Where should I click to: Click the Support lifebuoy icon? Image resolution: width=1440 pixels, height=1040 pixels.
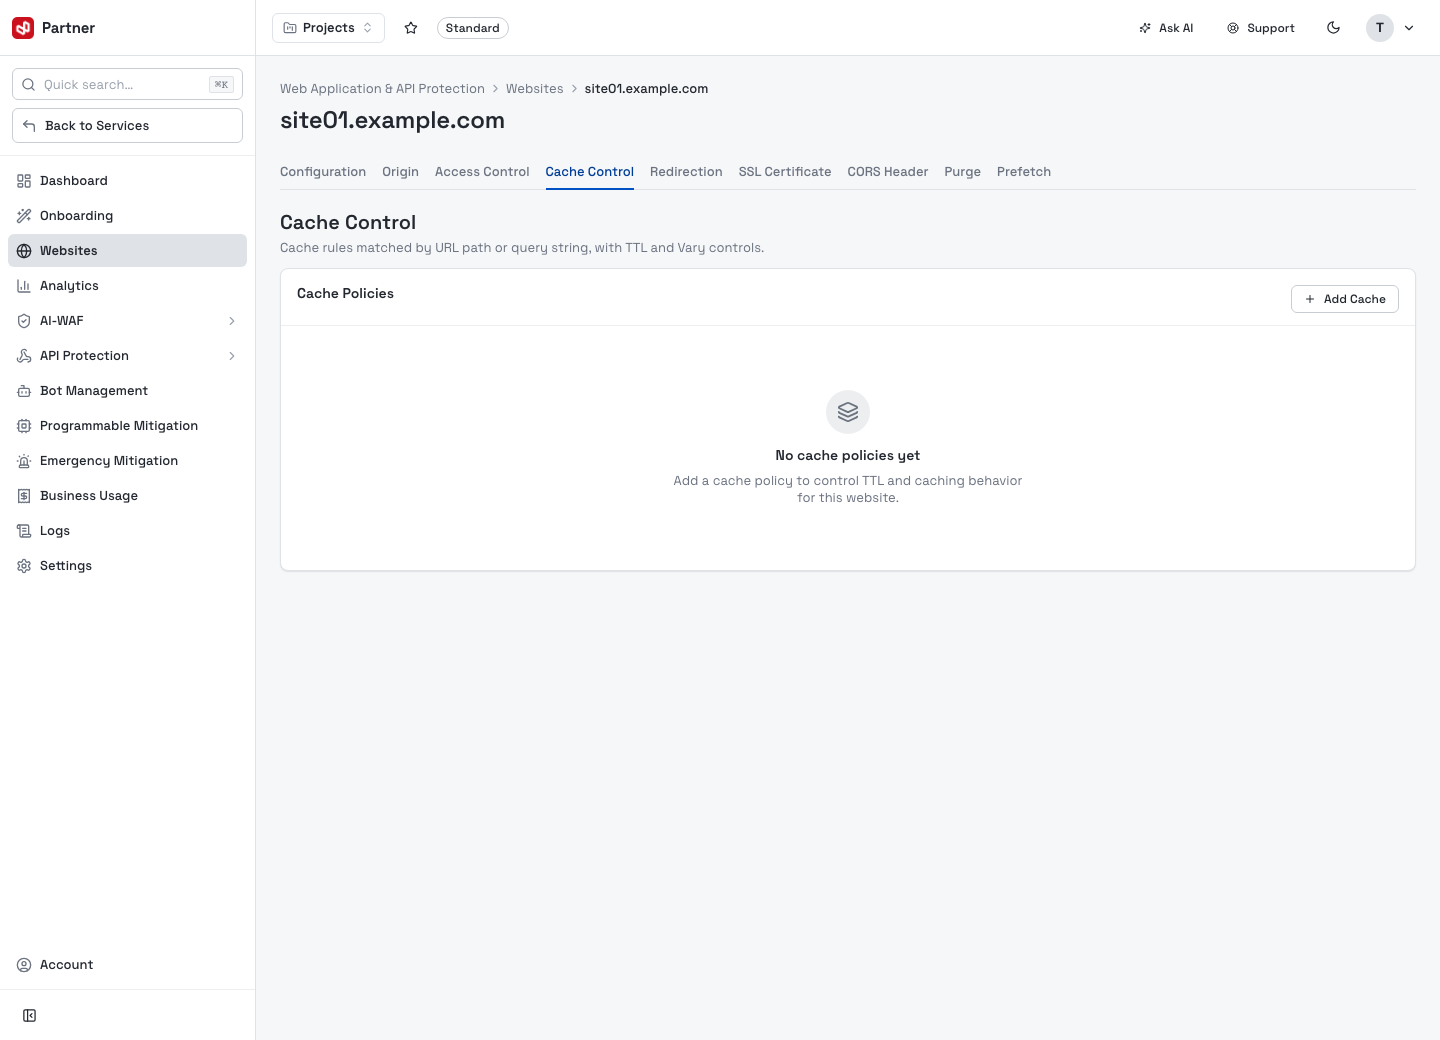pos(1233,28)
